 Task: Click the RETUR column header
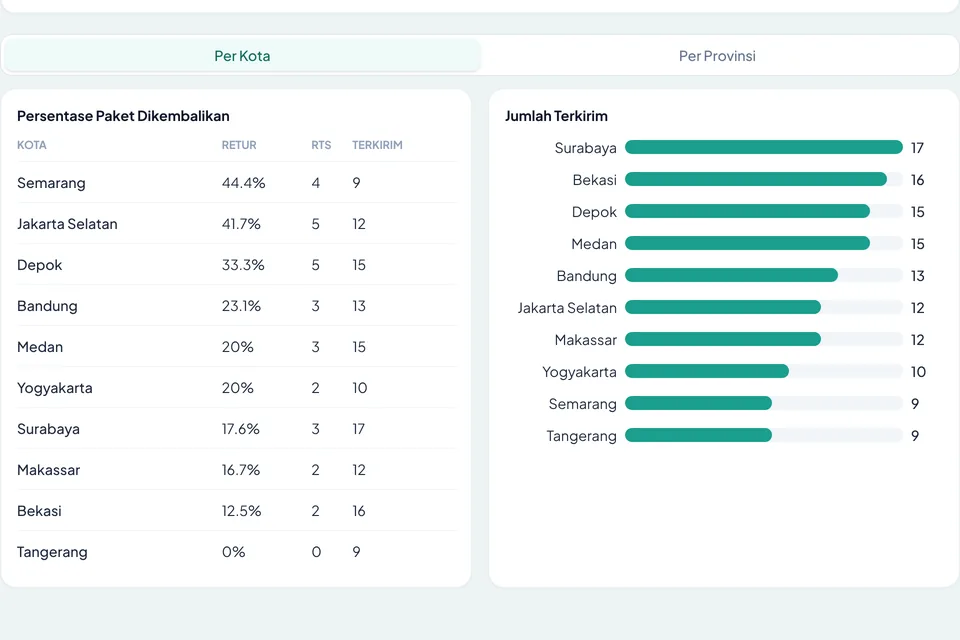click(x=239, y=145)
